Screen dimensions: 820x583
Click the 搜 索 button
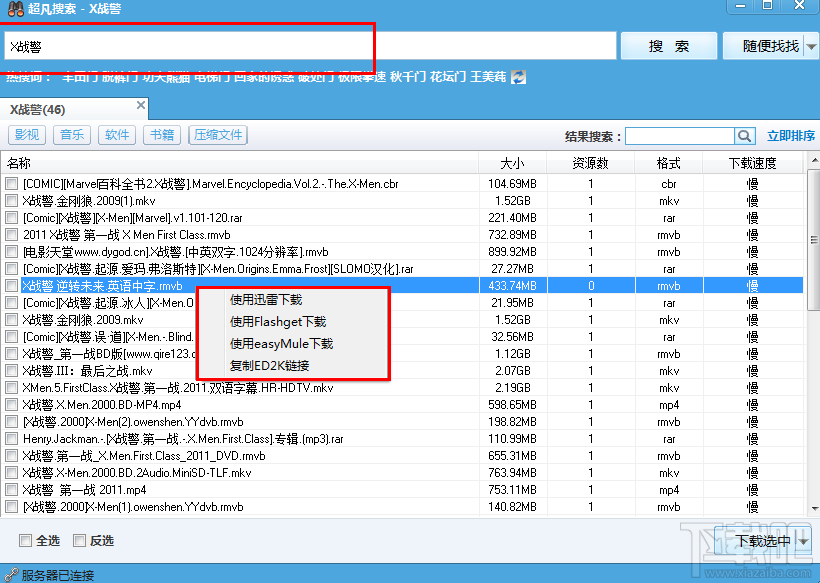[668, 46]
